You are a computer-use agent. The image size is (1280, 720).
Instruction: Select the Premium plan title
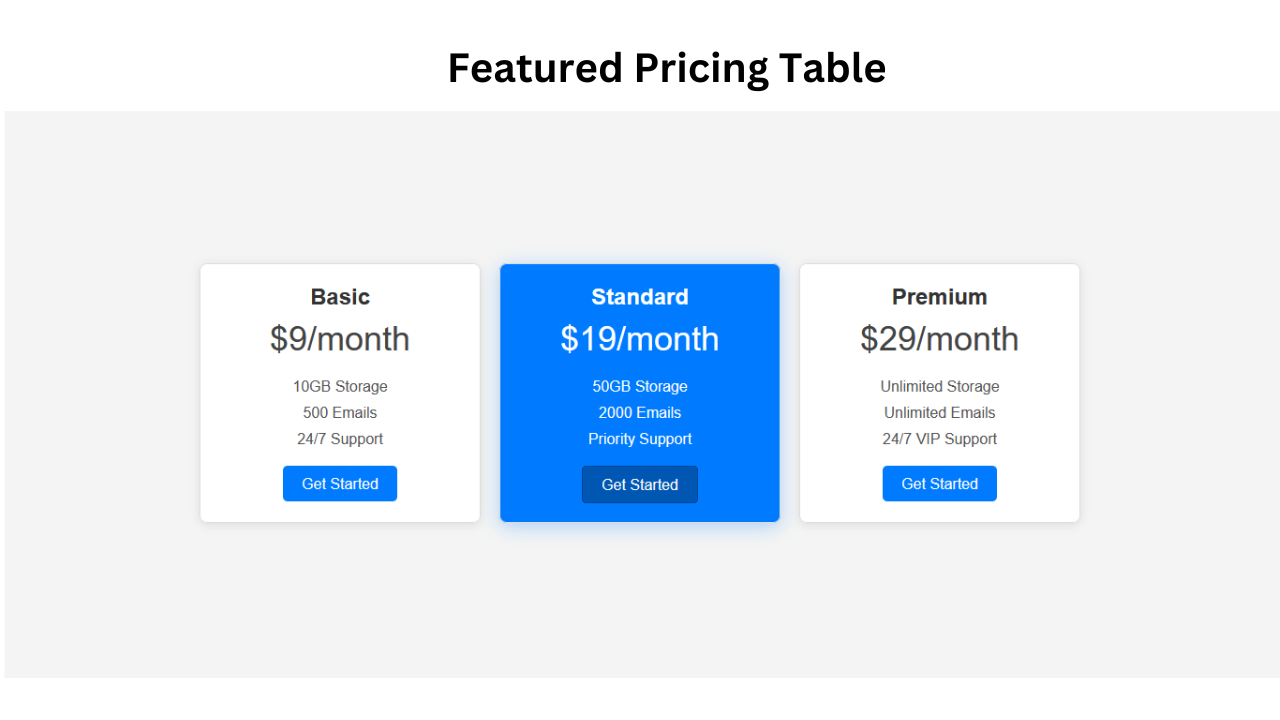tap(939, 297)
